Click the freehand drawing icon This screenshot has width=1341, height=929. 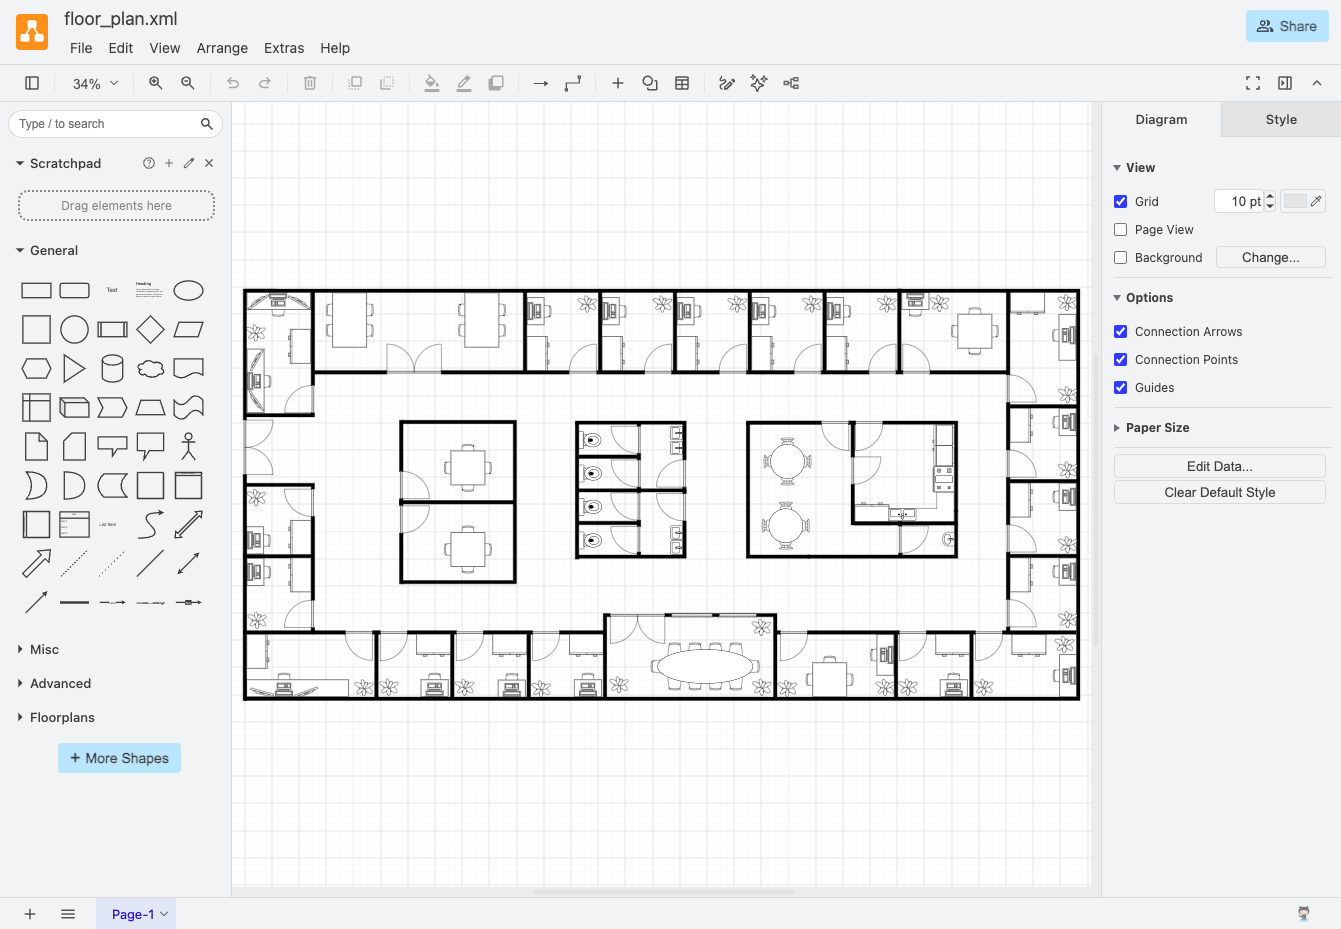727,83
